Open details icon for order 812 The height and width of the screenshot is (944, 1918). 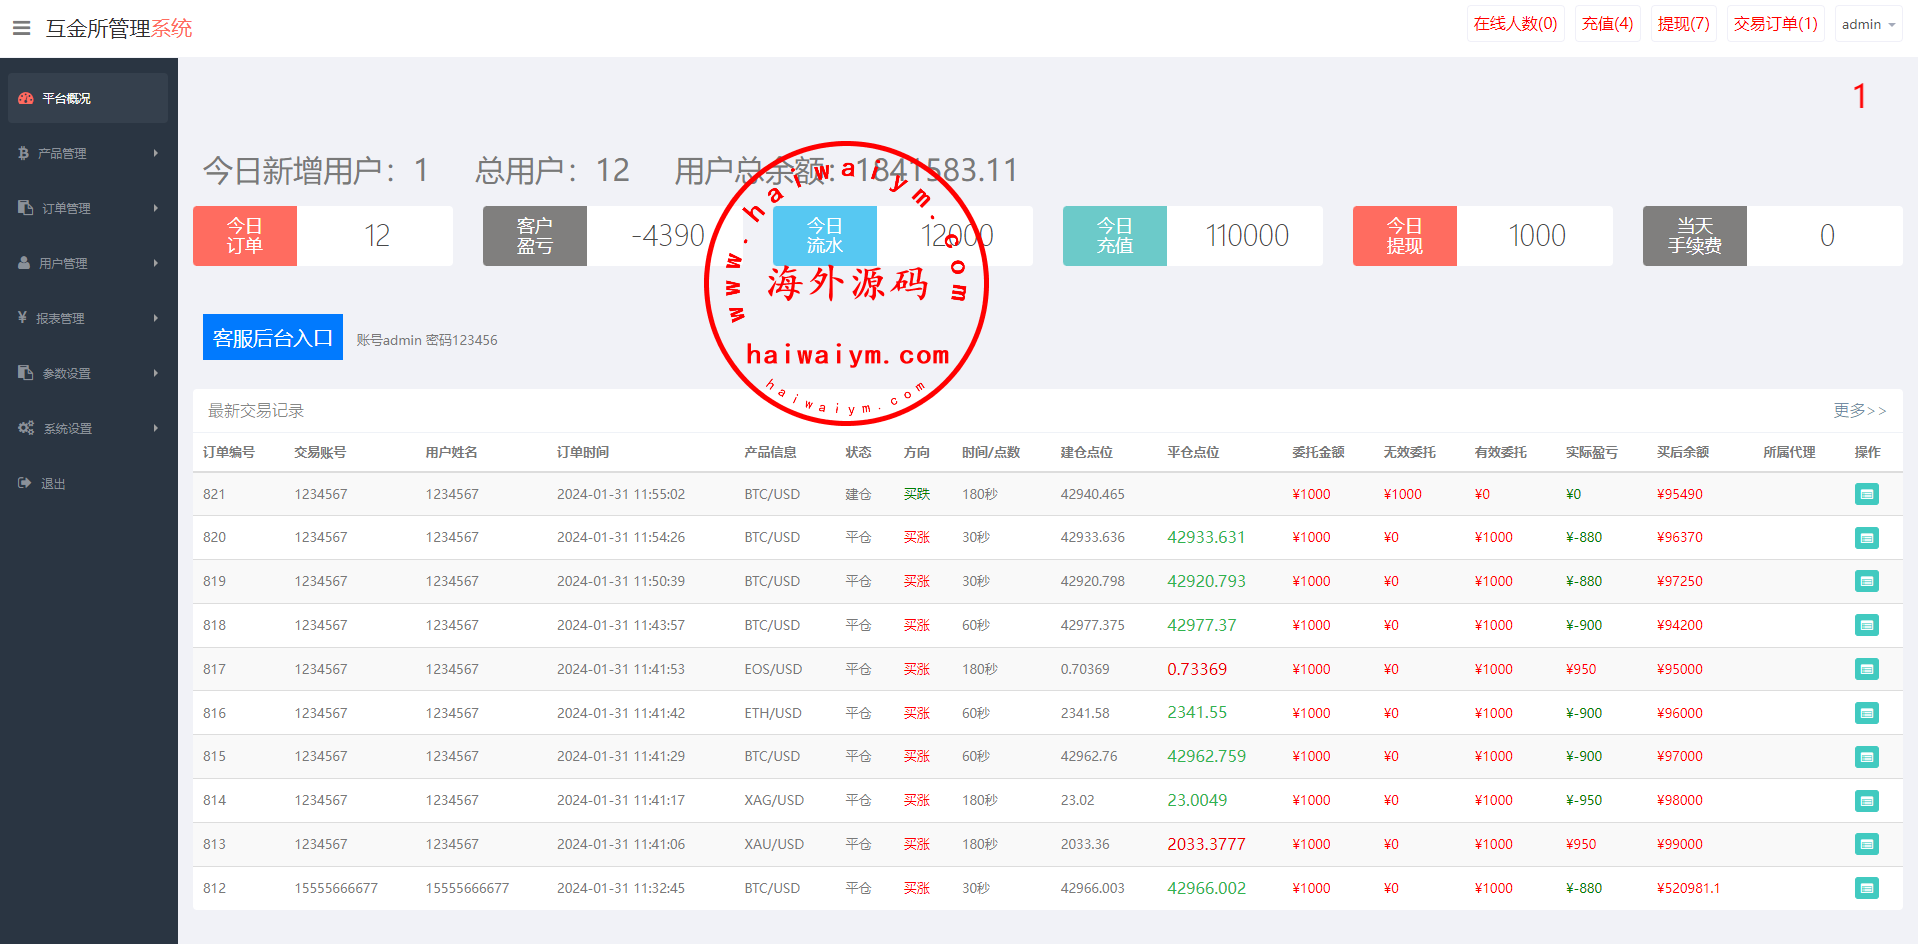coord(1866,888)
